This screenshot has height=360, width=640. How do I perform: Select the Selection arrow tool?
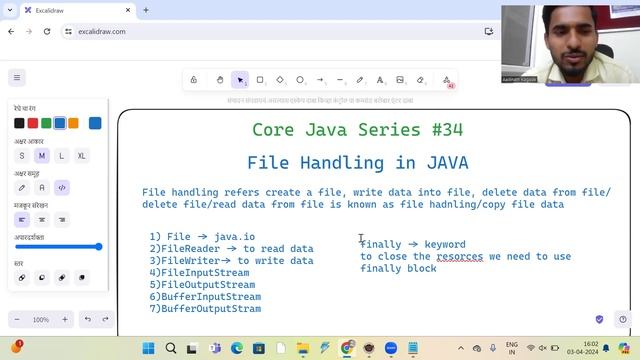tap(240, 80)
